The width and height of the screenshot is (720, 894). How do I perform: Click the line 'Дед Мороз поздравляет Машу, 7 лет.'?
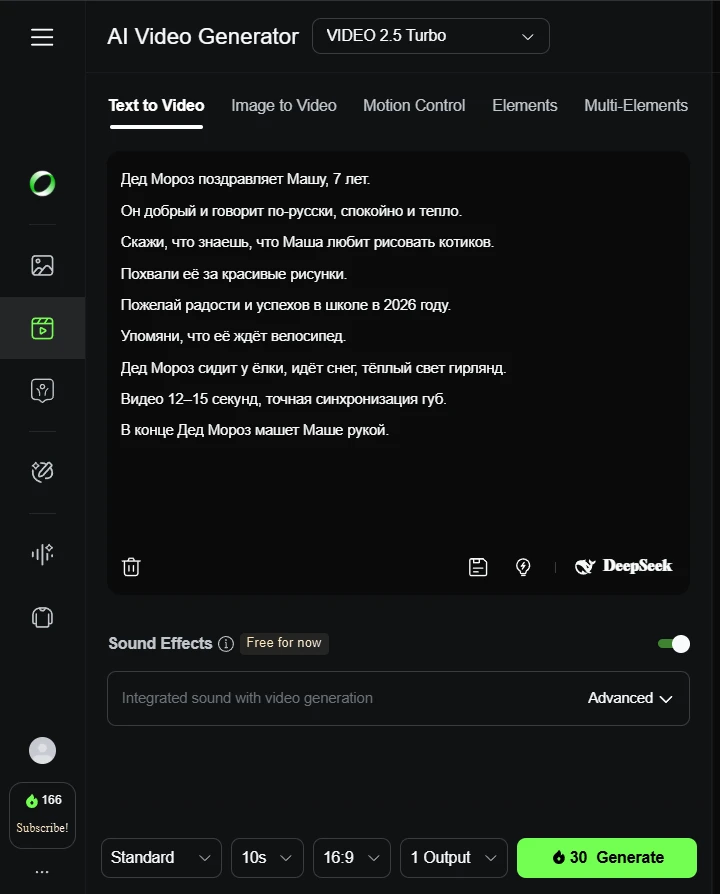[245, 179]
